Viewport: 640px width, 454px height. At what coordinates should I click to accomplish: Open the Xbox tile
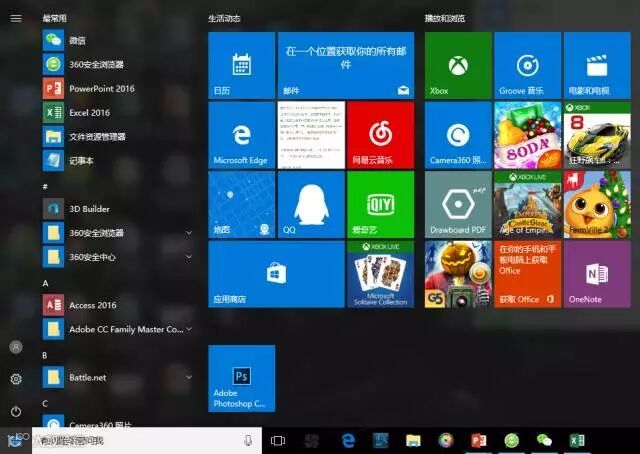[458, 65]
